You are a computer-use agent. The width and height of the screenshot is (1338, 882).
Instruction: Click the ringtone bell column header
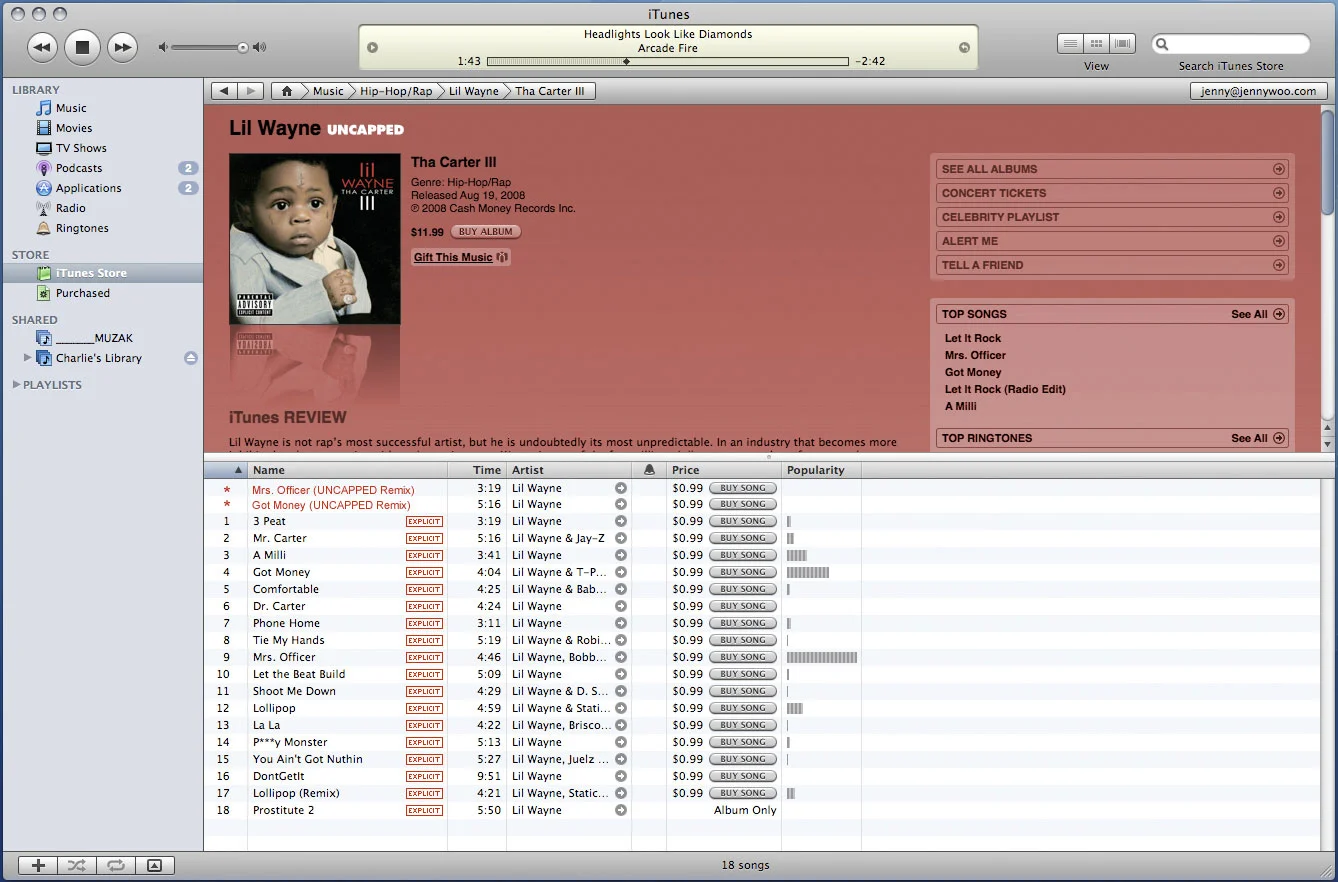pos(649,470)
